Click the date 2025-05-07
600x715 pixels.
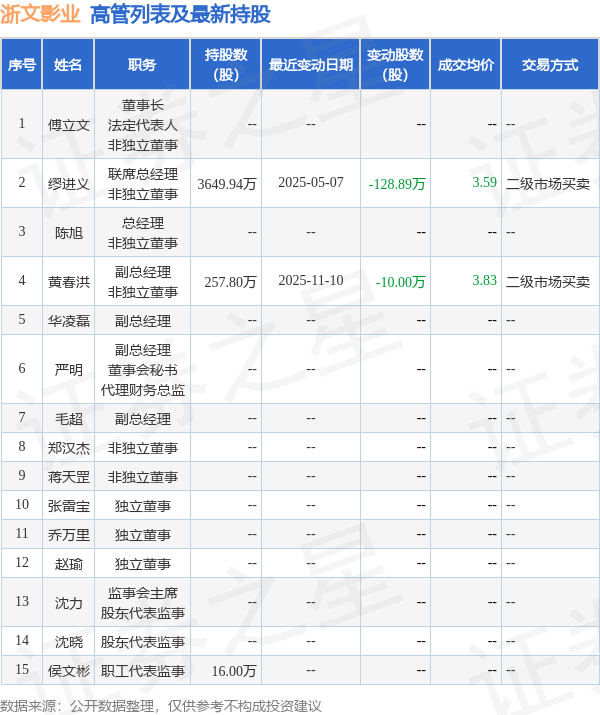tap(310, 182)
